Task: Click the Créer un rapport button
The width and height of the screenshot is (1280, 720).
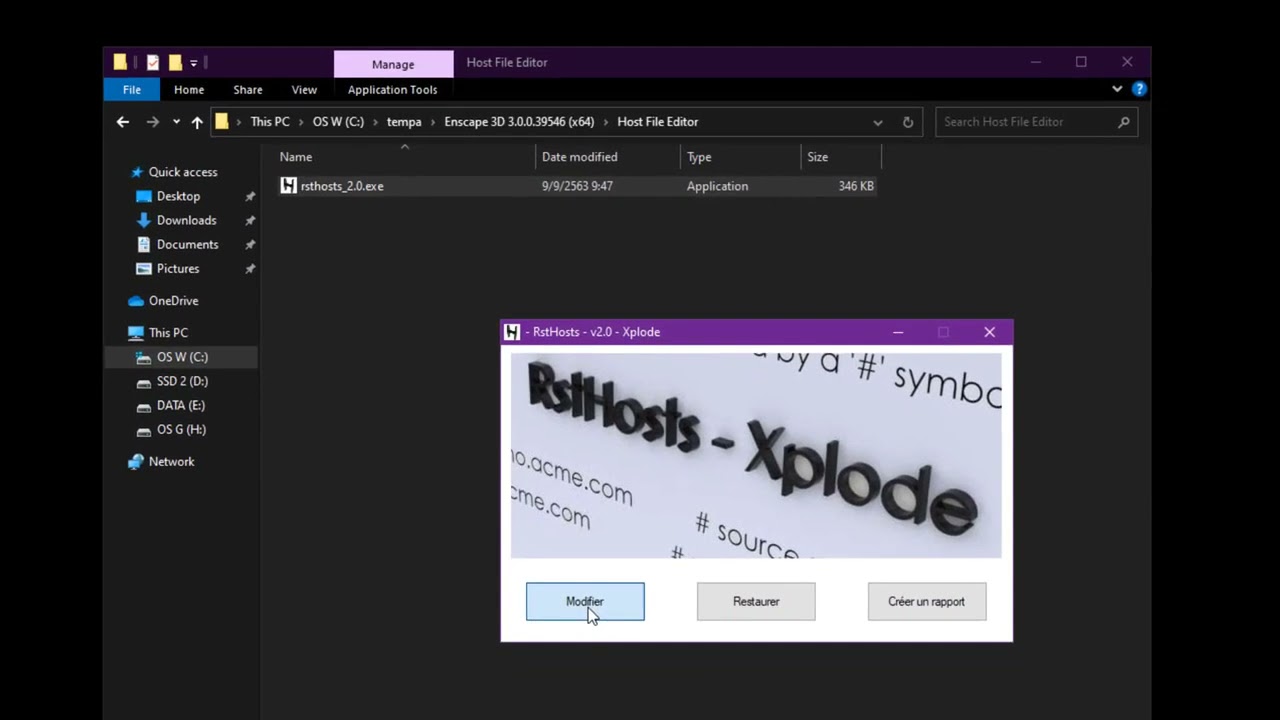Action: (x=927, y=601)
